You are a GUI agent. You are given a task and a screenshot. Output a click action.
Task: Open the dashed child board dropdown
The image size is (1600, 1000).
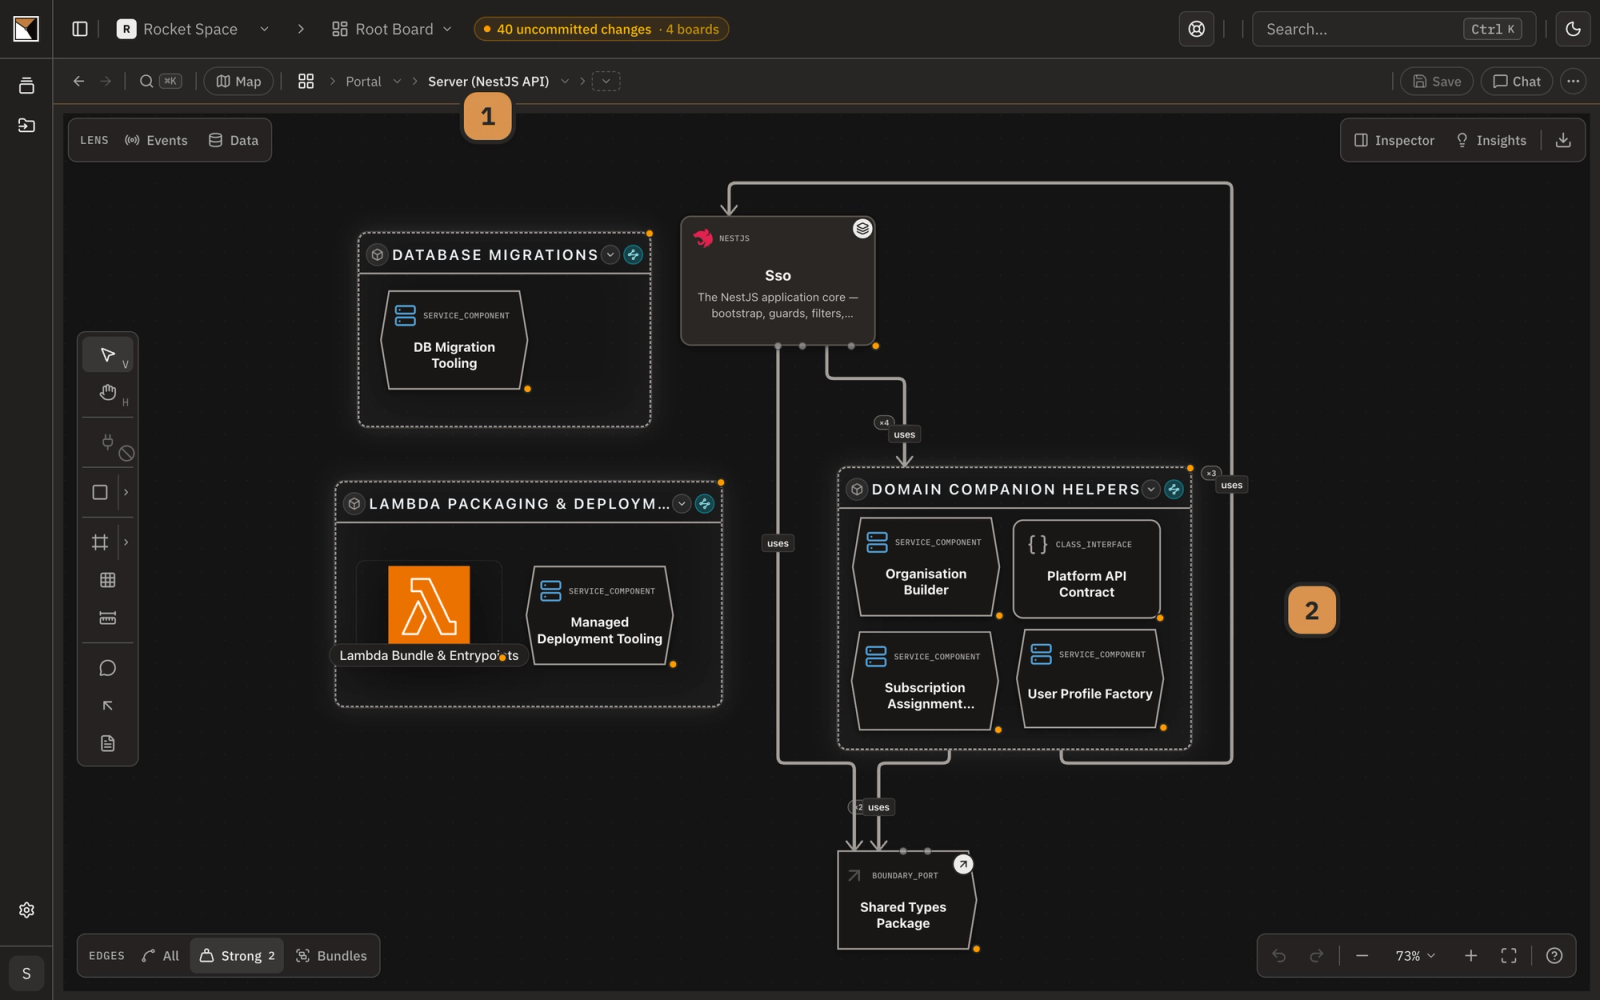tap(606, 81)
